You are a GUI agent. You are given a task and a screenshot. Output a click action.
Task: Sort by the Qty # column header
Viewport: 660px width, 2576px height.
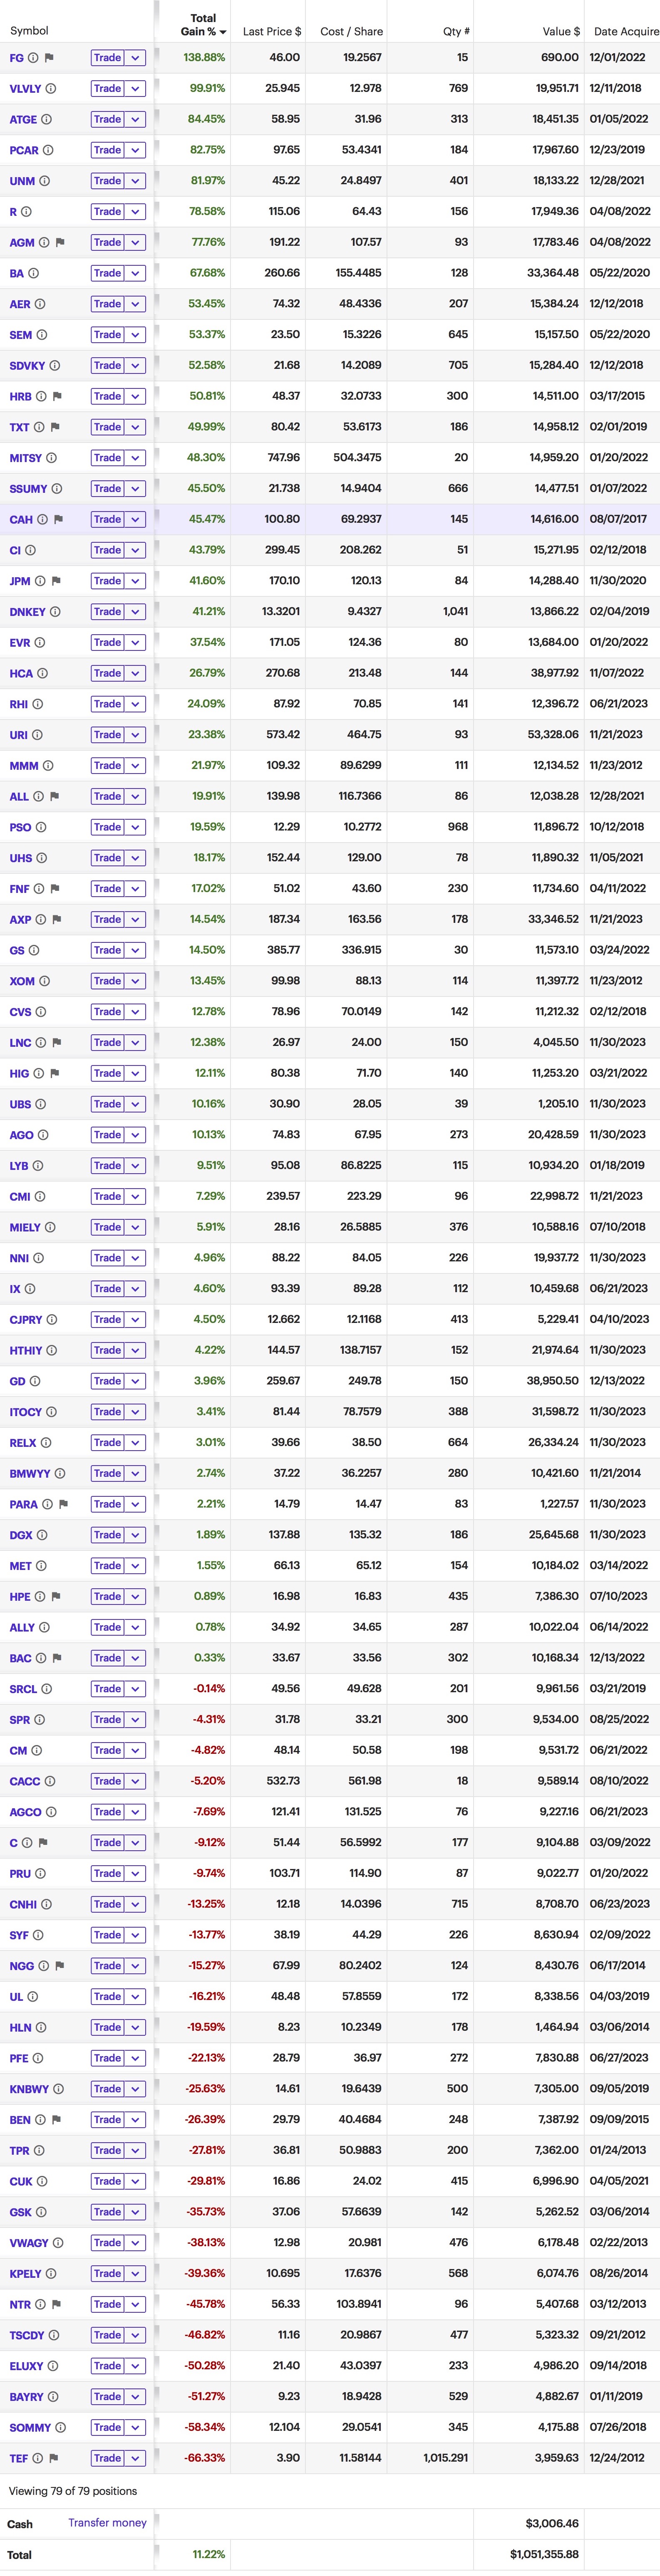click(x=457, y=31)
